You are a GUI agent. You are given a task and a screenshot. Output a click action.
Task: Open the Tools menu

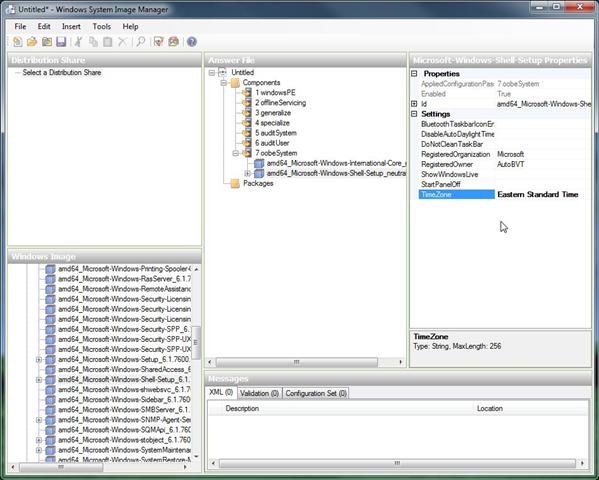pyautogui.click(x=102, y=26)
